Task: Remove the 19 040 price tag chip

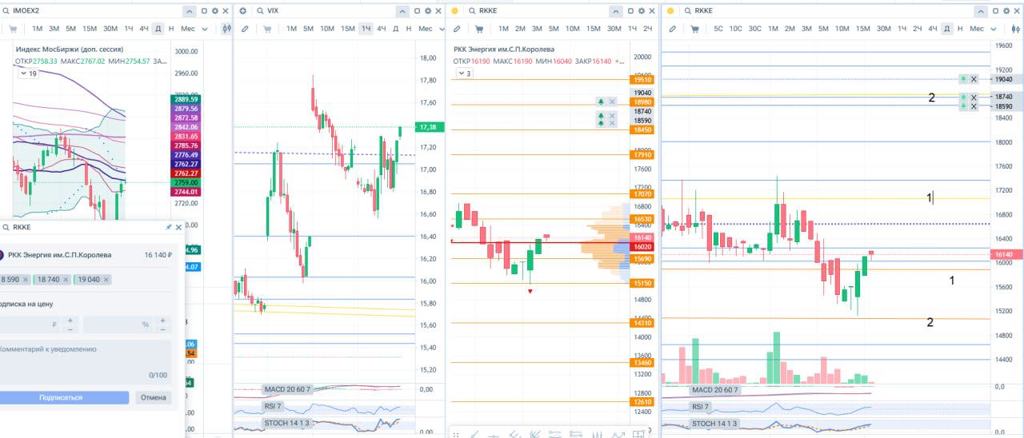Action: 107,279
